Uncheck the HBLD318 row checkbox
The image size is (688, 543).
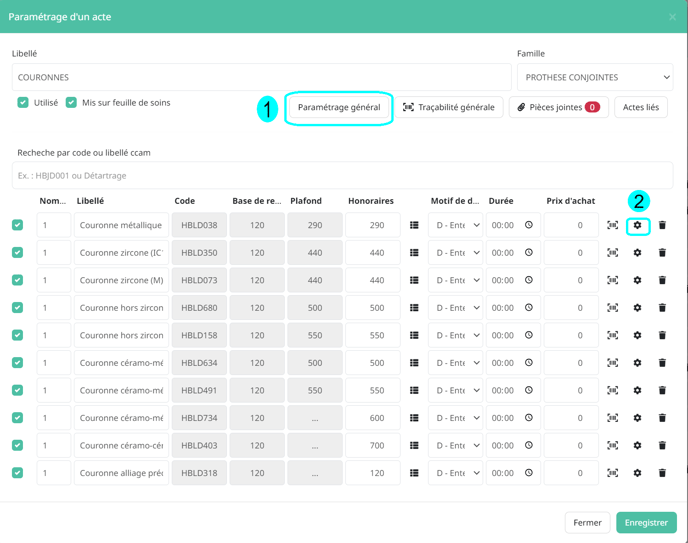[x=18, y=473]
